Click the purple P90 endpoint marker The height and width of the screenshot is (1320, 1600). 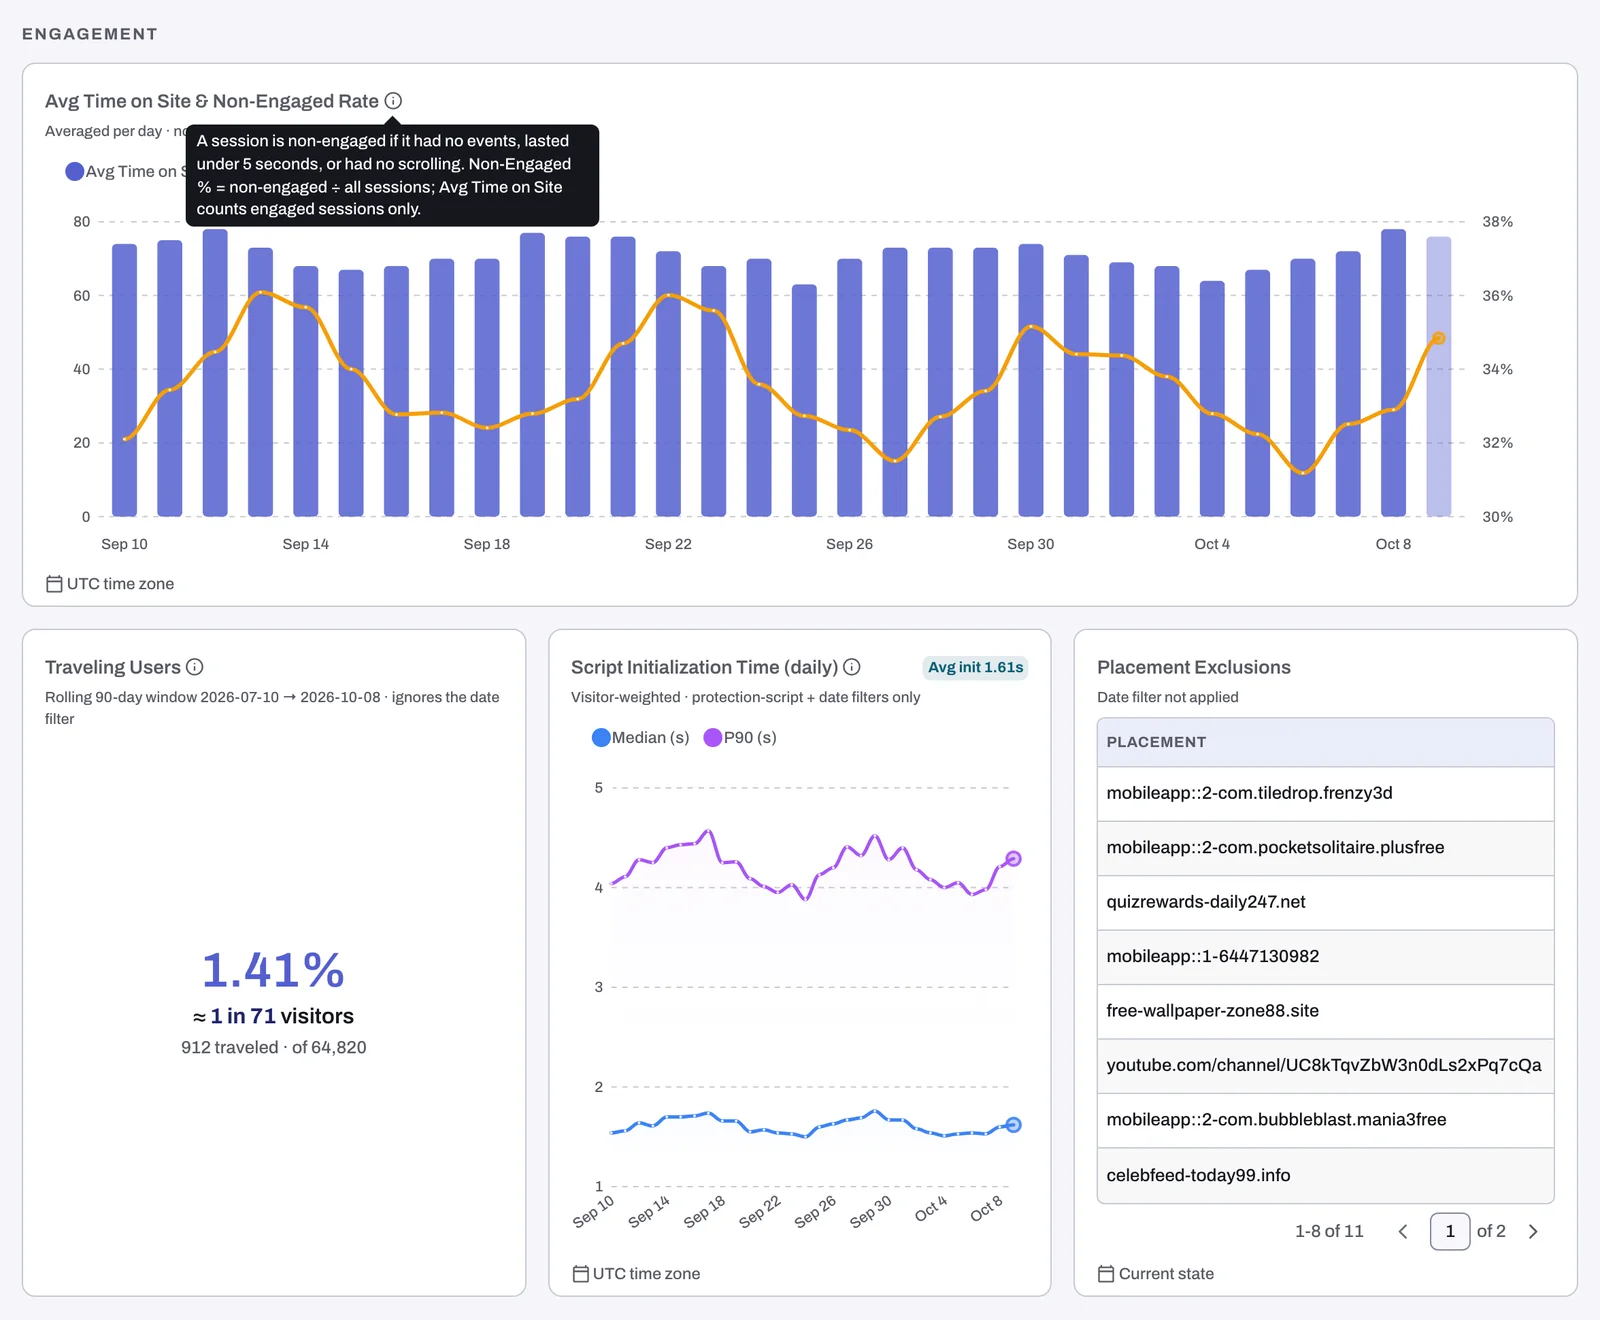pyautogui.click(x=1013, y=859)
